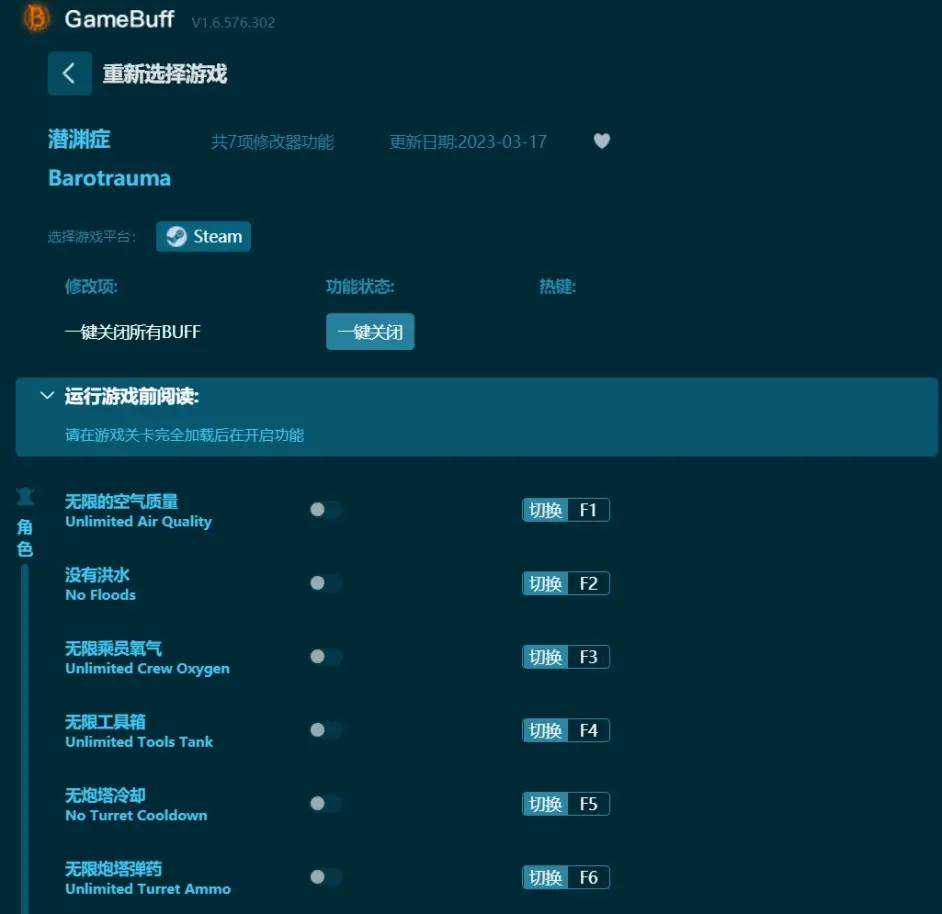Favorite the game with the heart icon
This screenshot has width=942, height=914.
point(601,141)
